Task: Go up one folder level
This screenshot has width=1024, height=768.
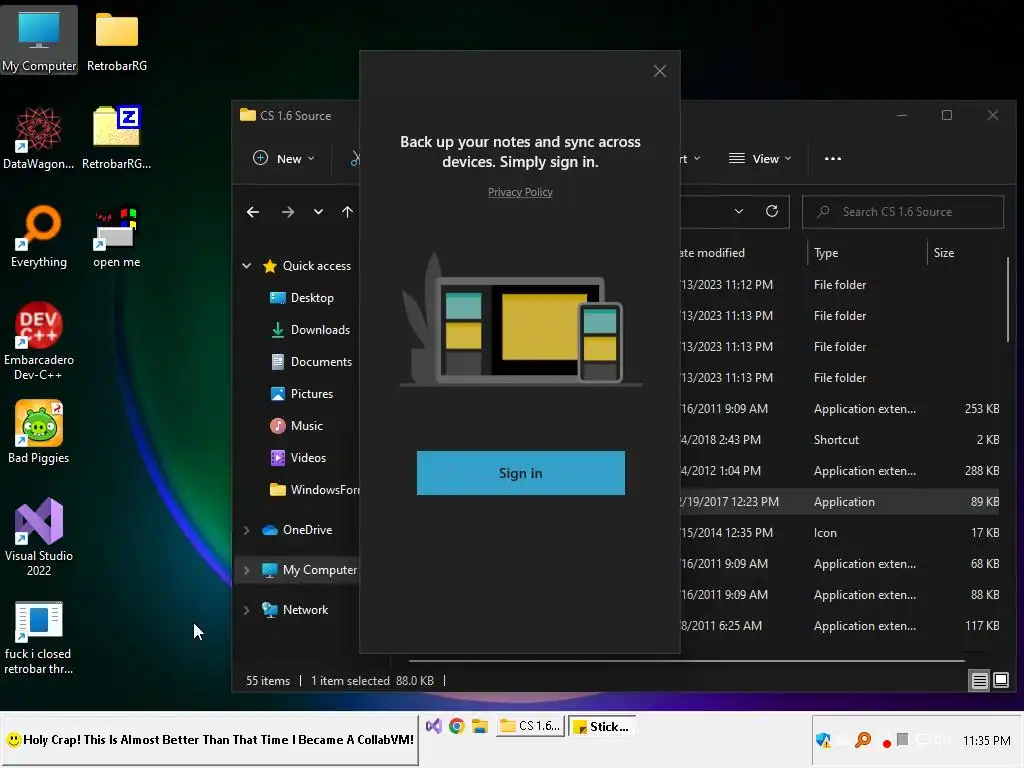Action: coord(347,212)
